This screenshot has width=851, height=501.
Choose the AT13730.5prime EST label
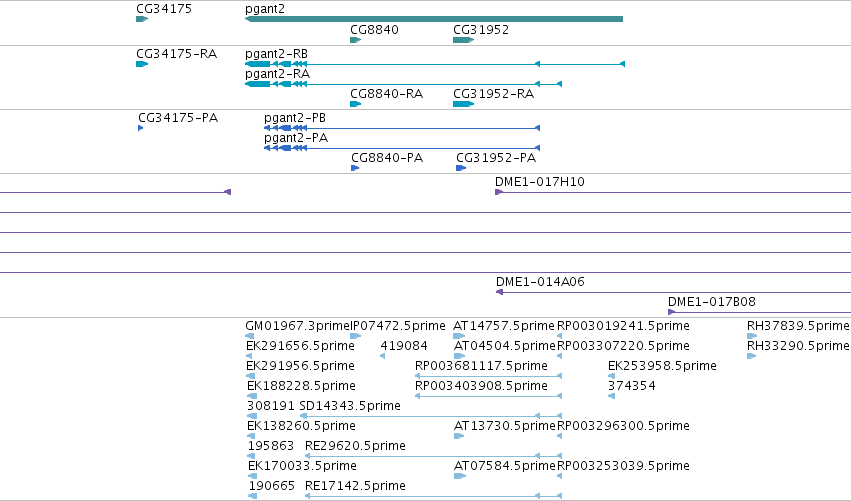pos(505,426)
